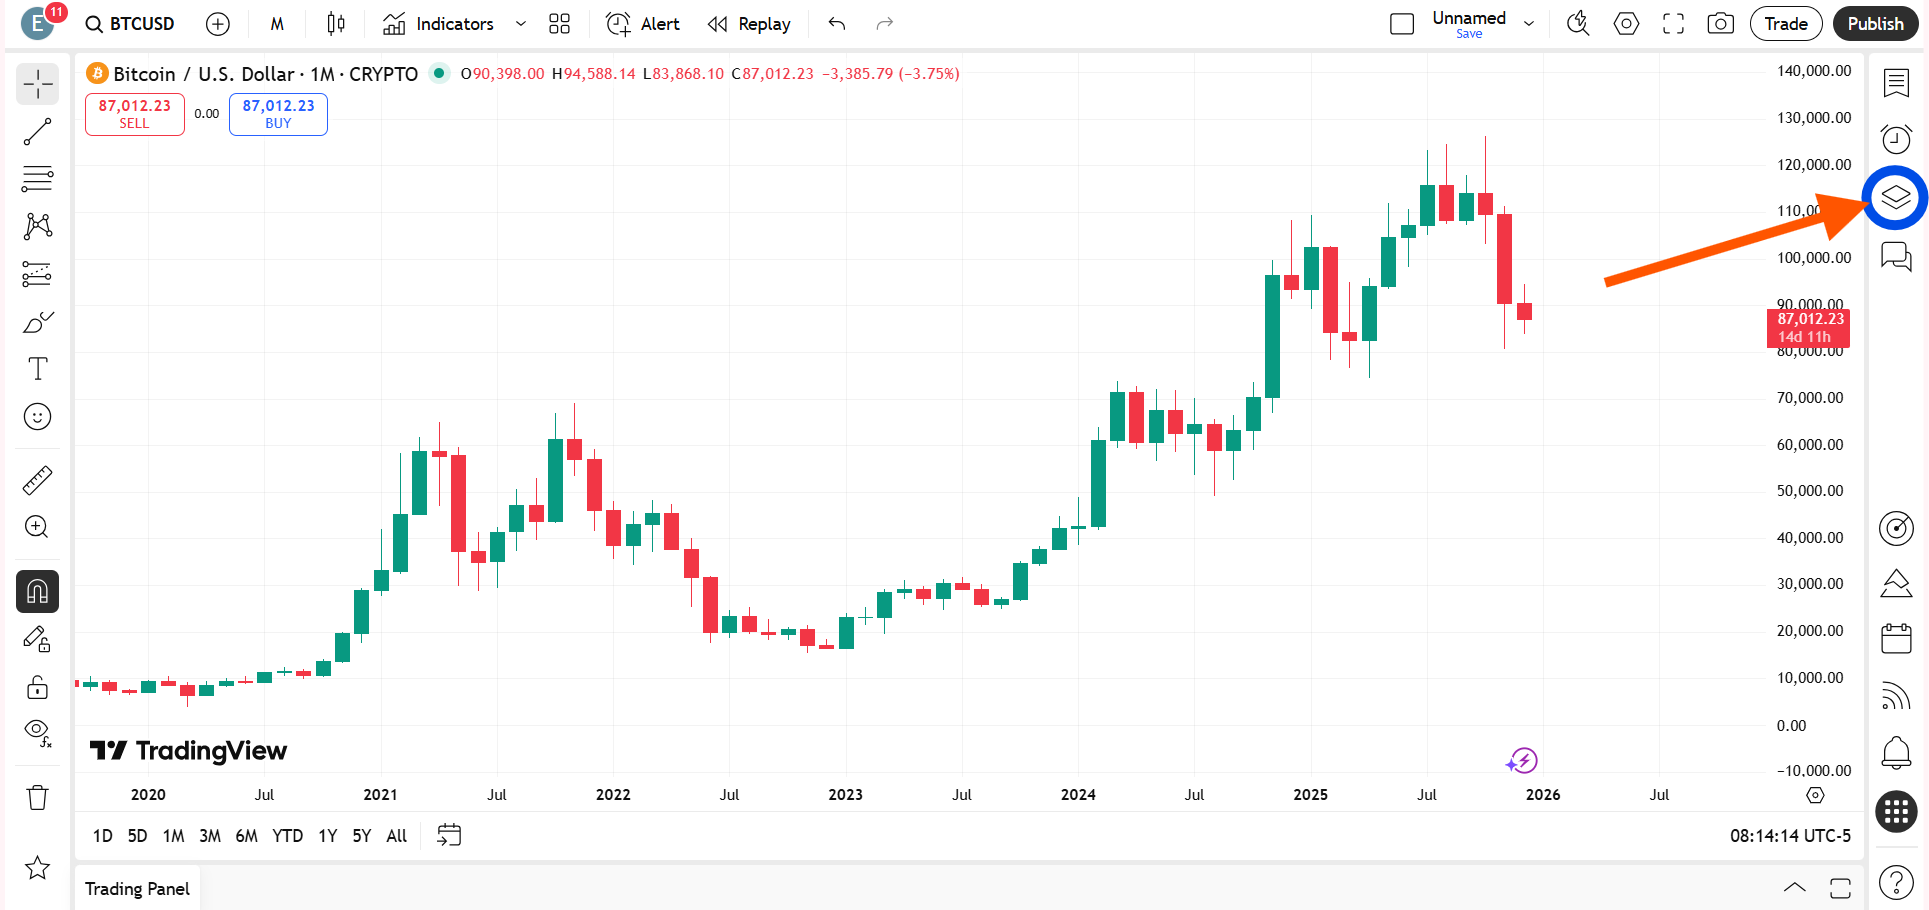Remove drawings using the trash icon
Viewport: 1929px width, 910px height.
click(x=37, y=797)
